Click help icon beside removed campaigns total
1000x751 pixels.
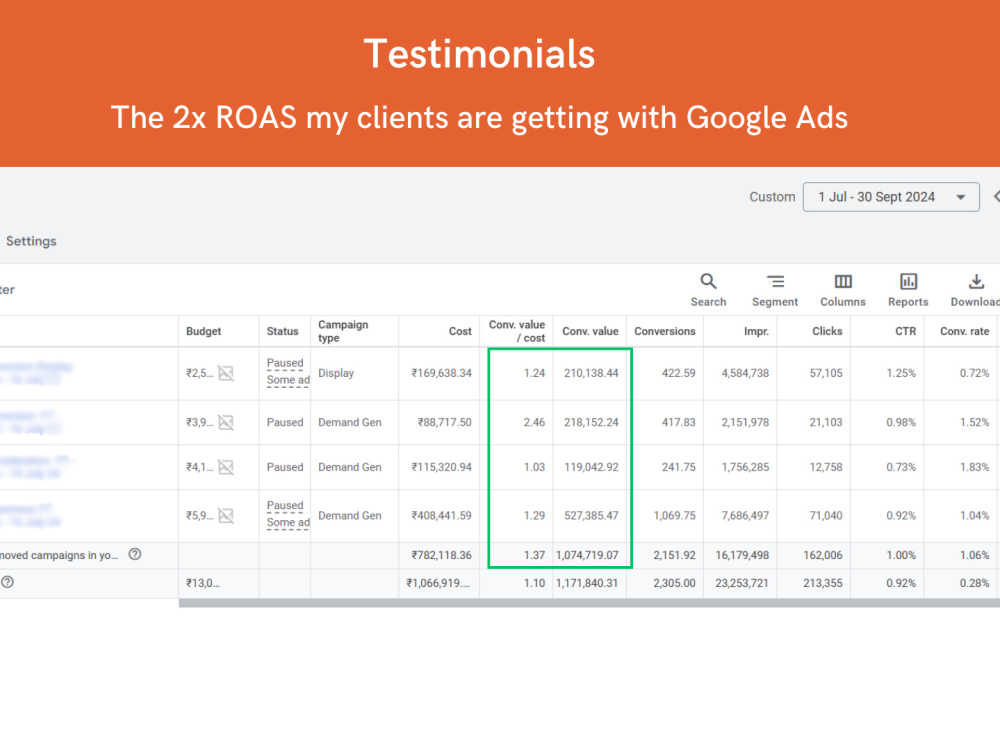tap(135, 555)
